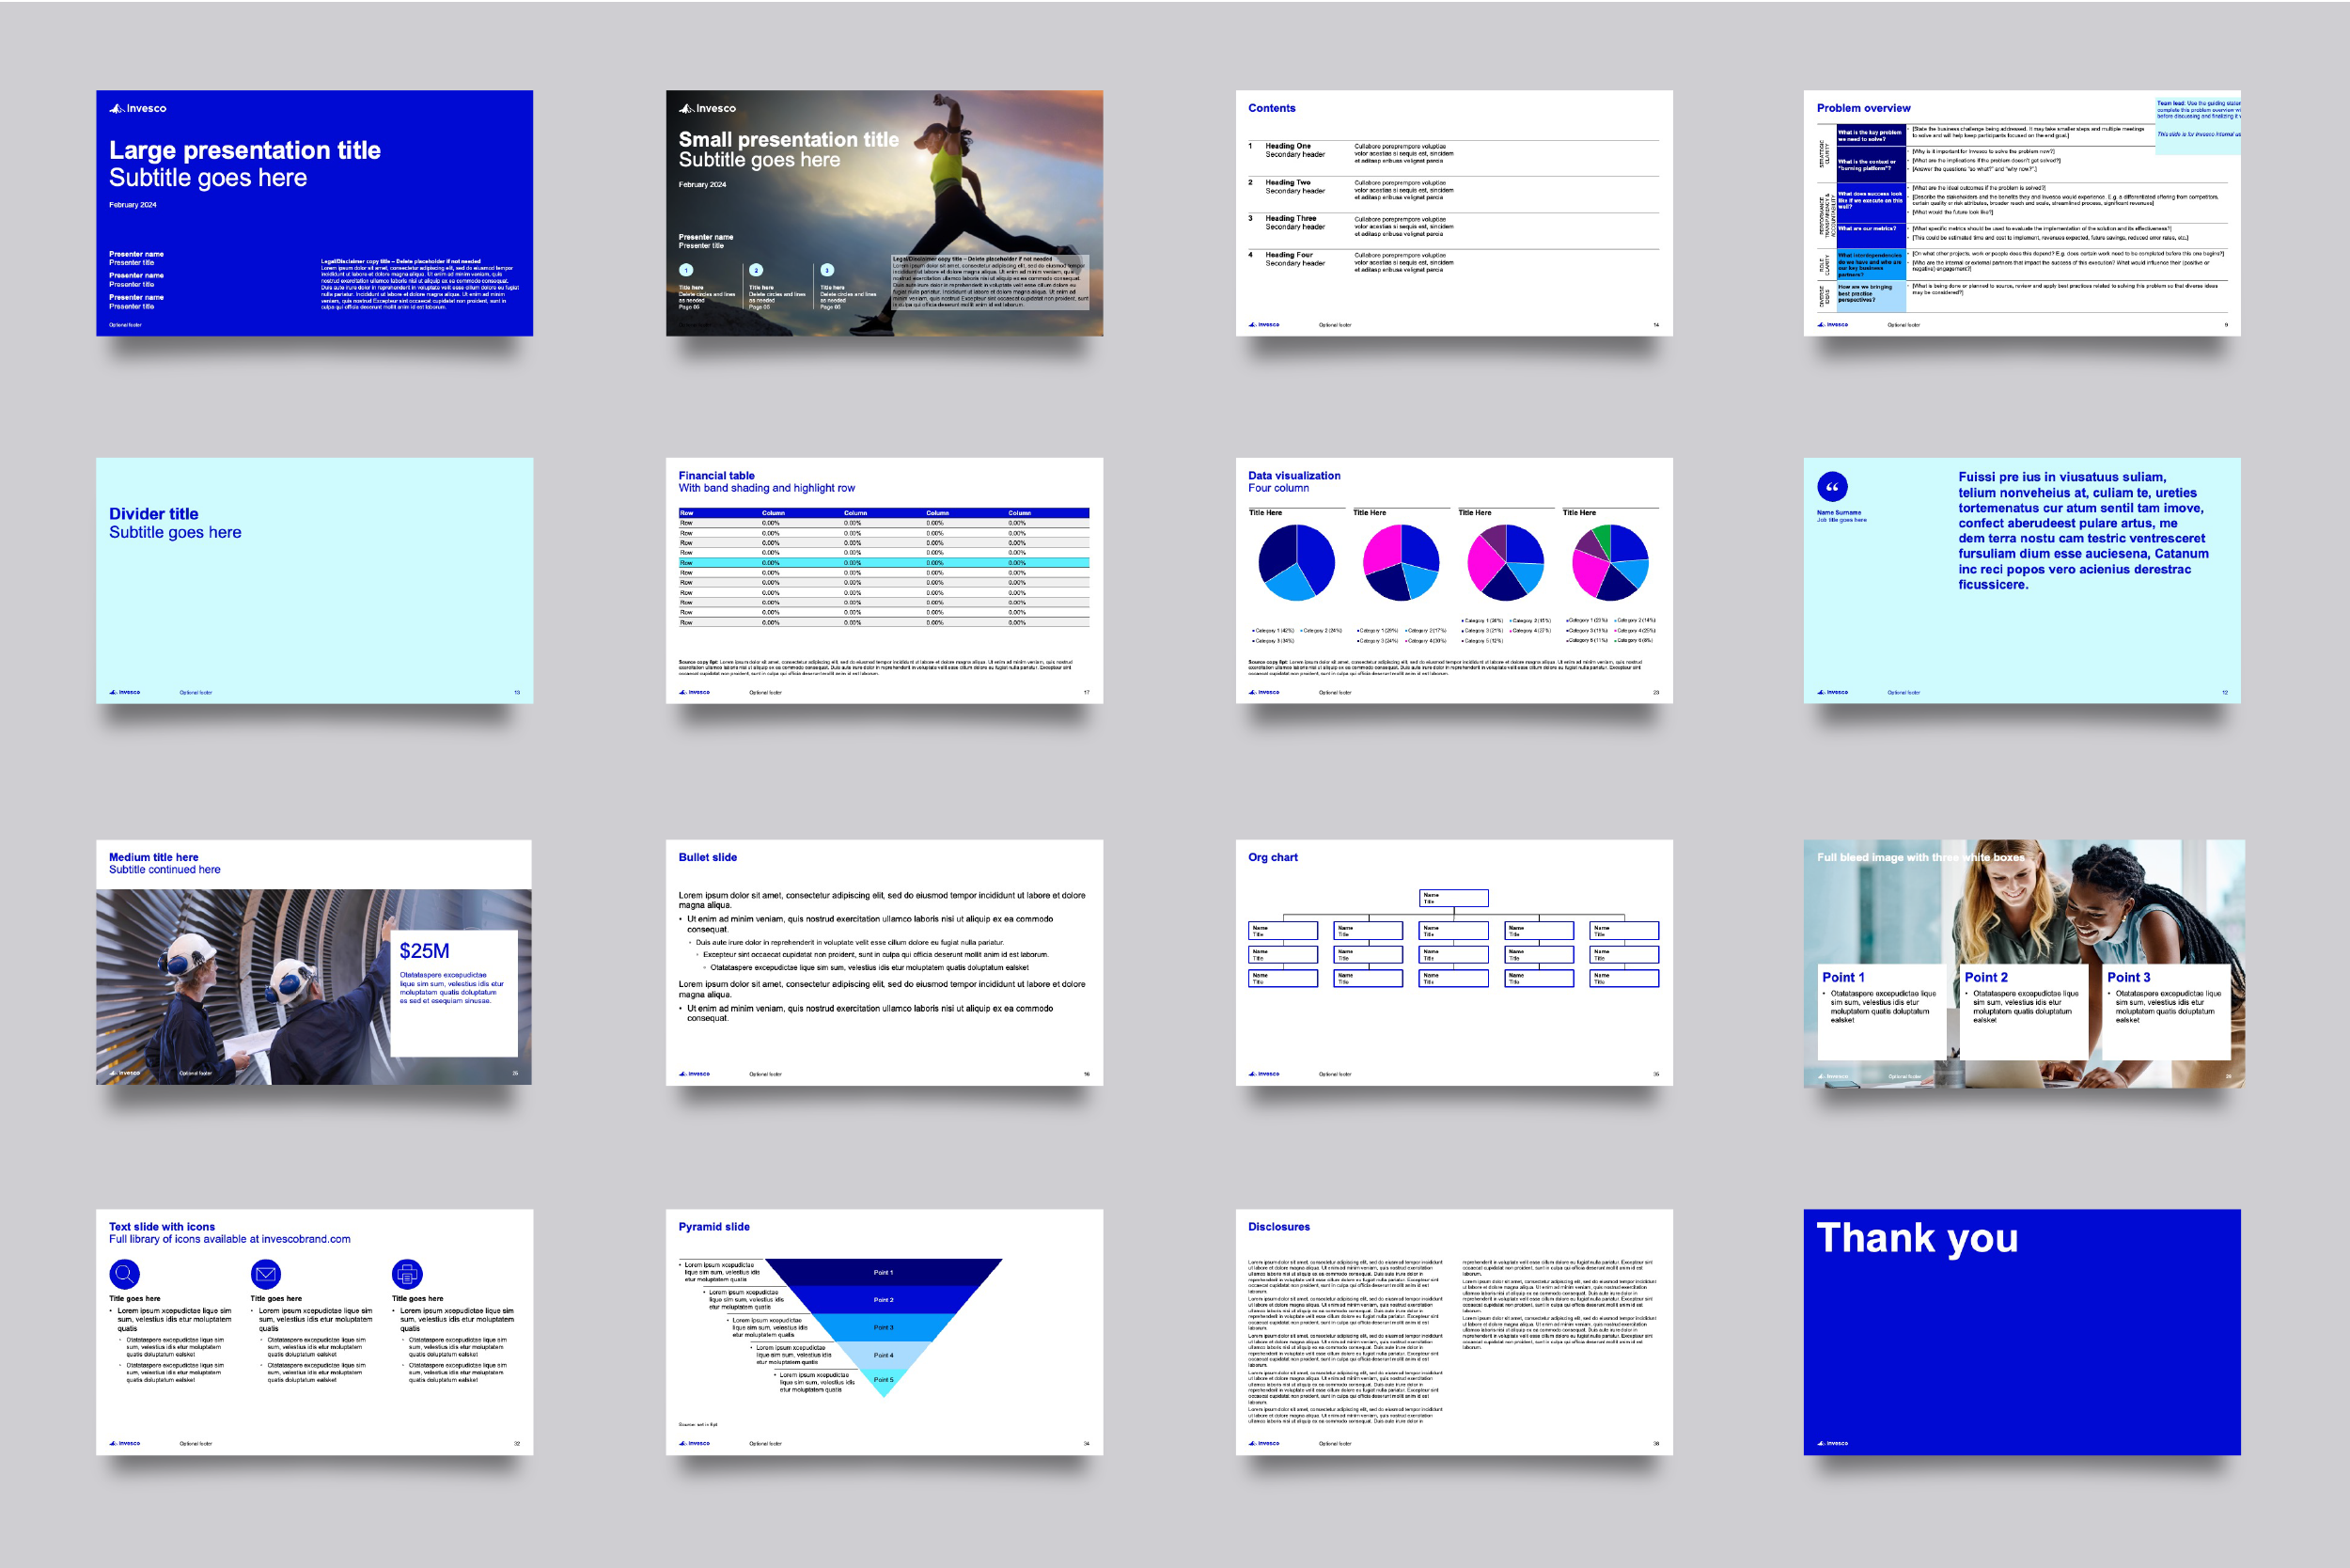
Task: Click the Problem overview slide title
Action: 1862,107
